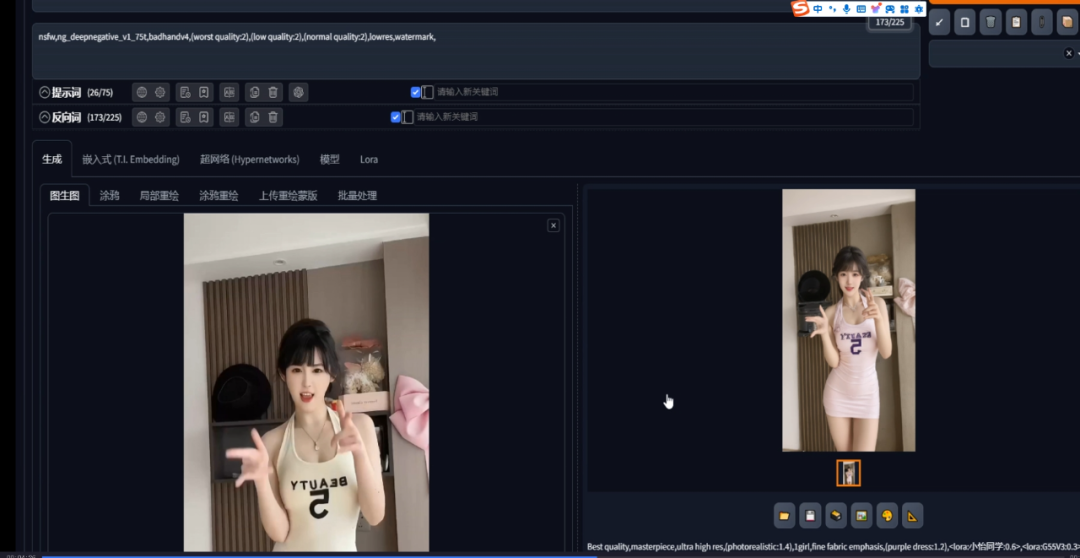Open output folder via the folder icon
This screenshot has height=558, width=1080.
pyautogui.click(x=784, y=515)
